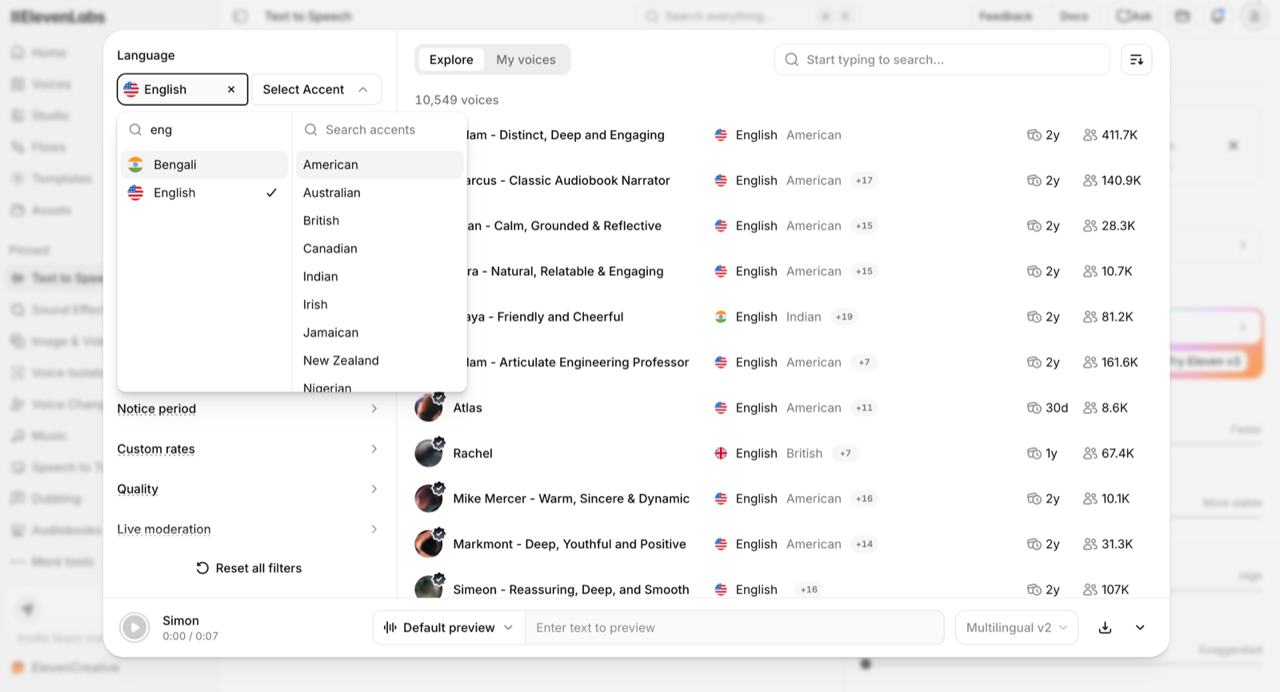Expand the Notice period filter
The width and height of the screenshot is (1280, 692).
(248, 408)
